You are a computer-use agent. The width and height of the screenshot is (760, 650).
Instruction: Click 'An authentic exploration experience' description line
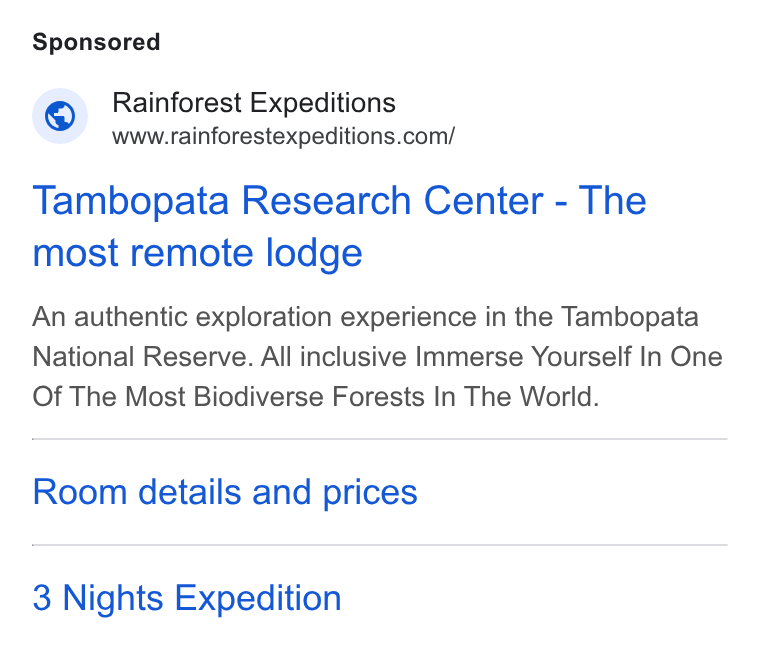pyautogui.click(x=365, y=317)
